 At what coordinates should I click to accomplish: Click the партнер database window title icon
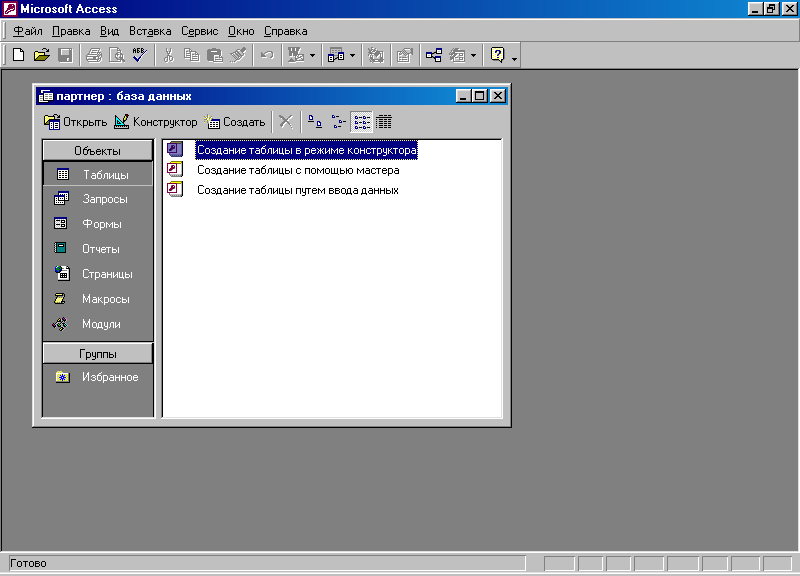(46, 96)
